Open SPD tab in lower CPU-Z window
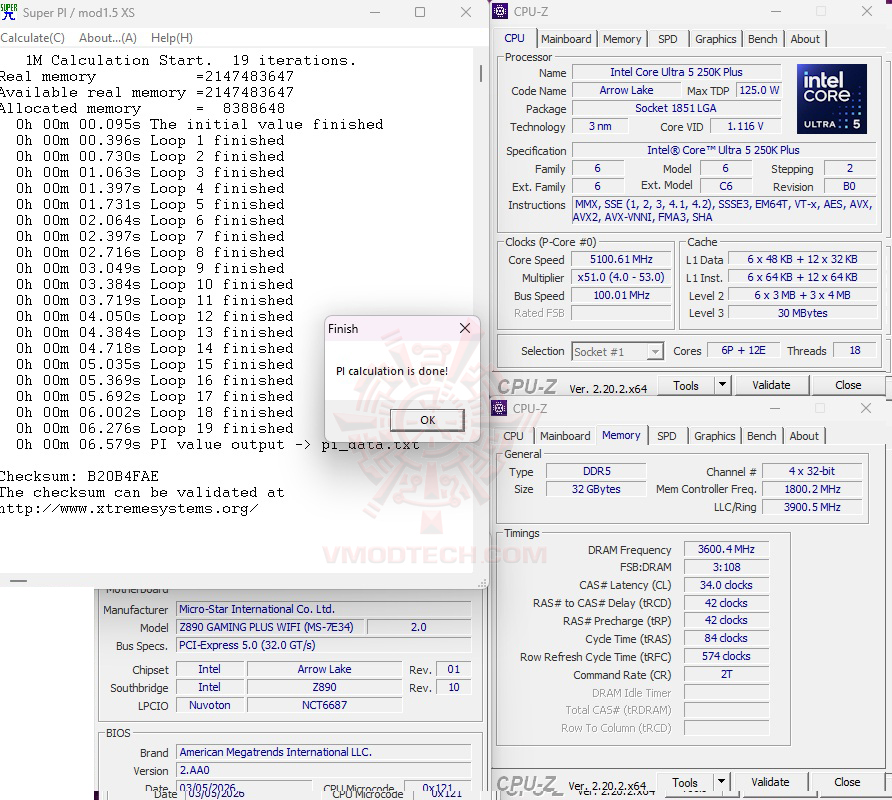The width and height of the screenshot is (892, 800). pyautogui.click(x=666, y=436)
